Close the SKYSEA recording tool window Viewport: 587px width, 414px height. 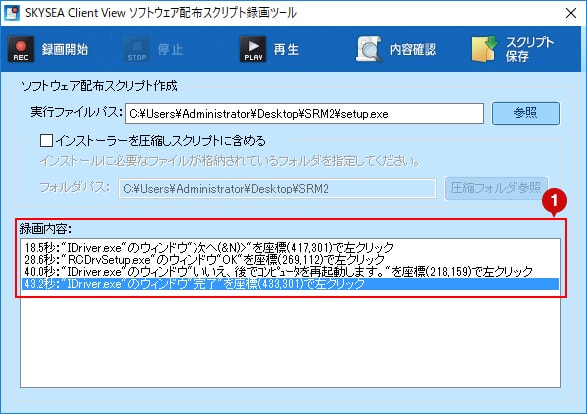571,13
